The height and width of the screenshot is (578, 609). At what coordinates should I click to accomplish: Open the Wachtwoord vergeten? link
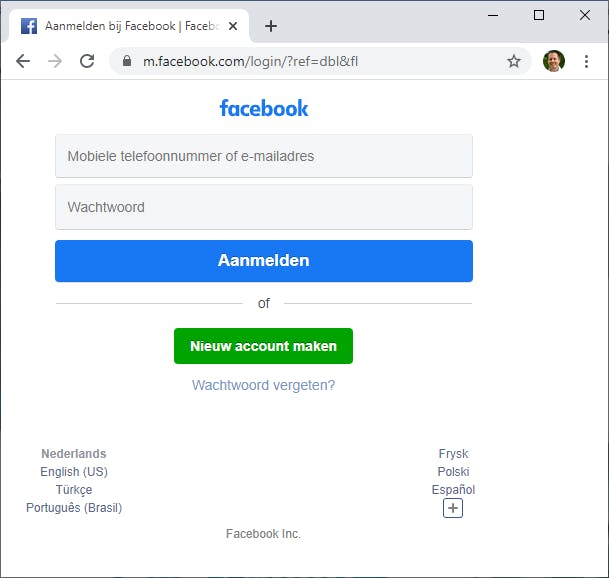click(263, 385)
